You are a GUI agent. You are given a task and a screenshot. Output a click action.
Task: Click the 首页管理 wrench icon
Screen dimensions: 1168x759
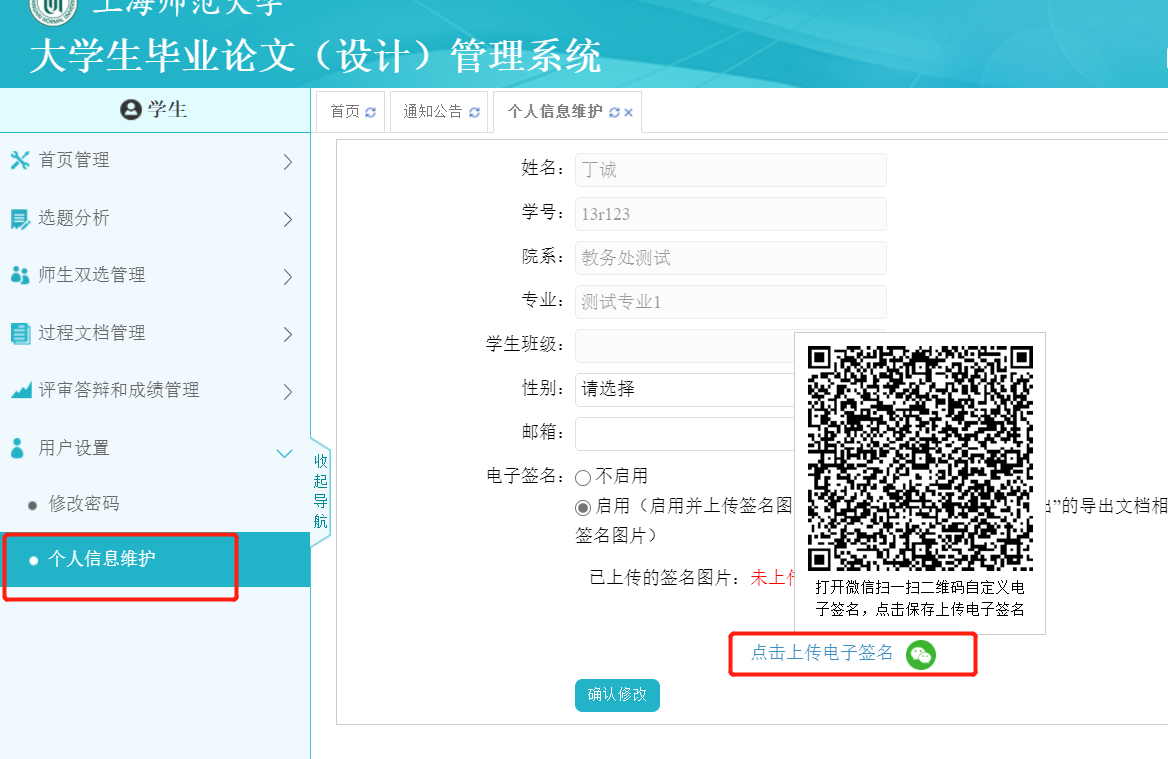tap(20, 161)
